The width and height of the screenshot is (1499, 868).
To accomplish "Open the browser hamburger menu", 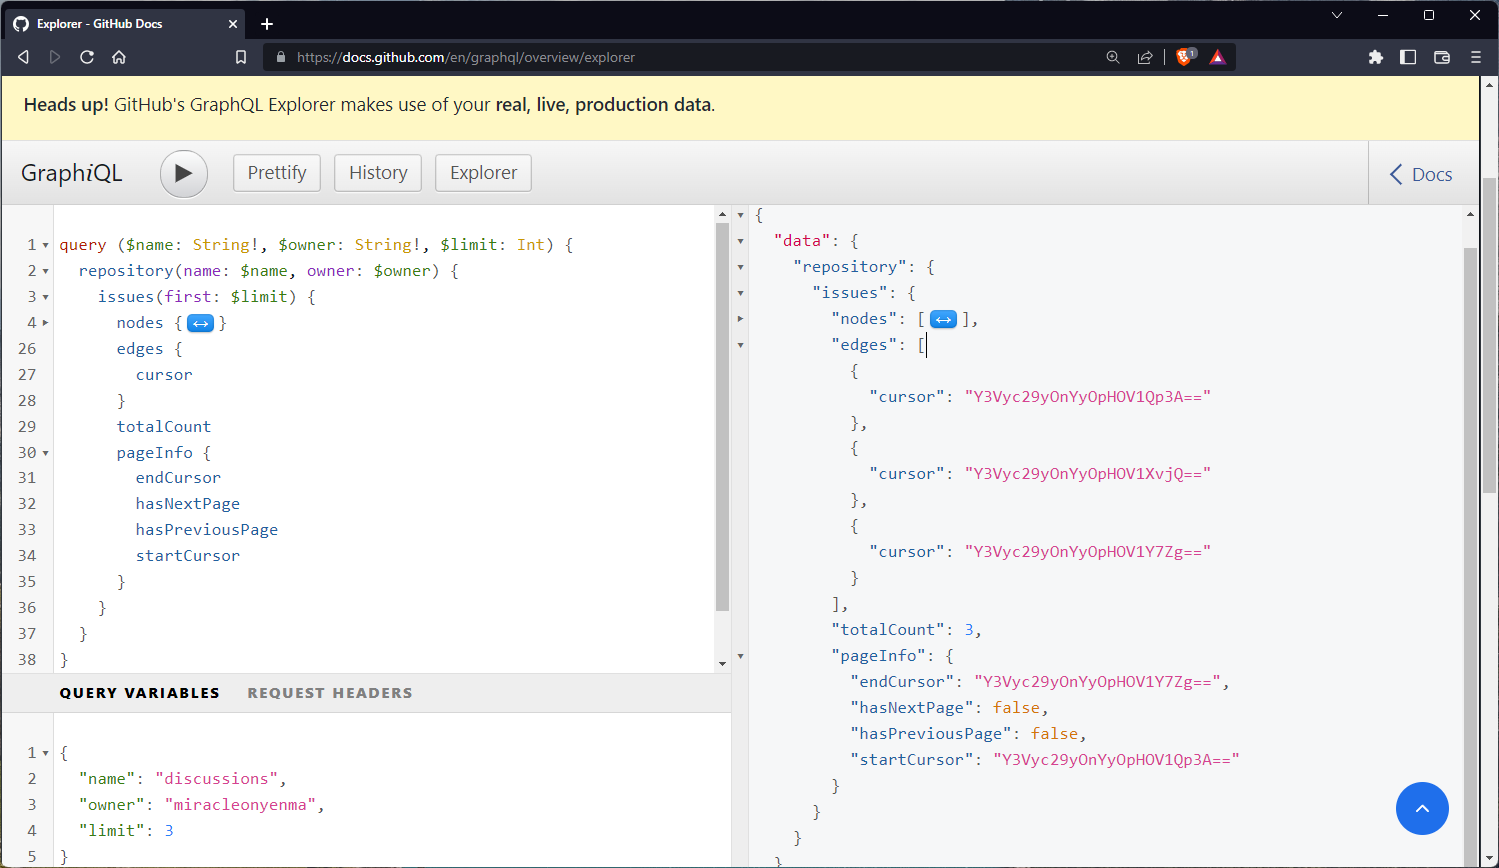I will click(x=1475, y=57).
